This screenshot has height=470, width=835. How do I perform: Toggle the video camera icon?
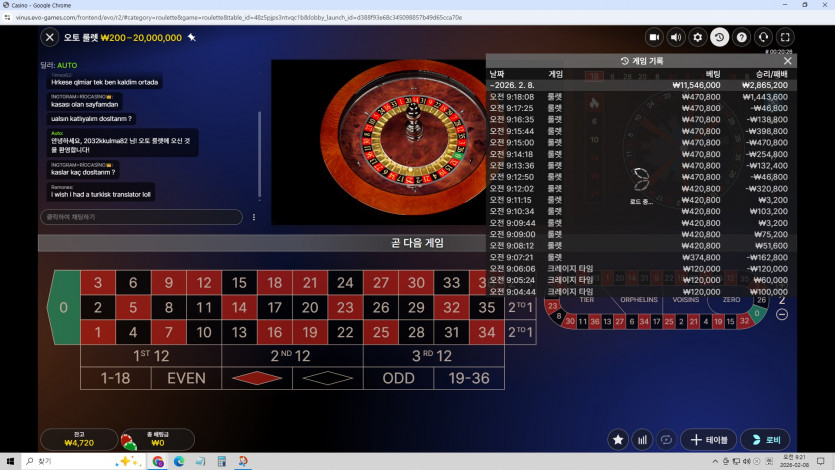tap(654, 37)
